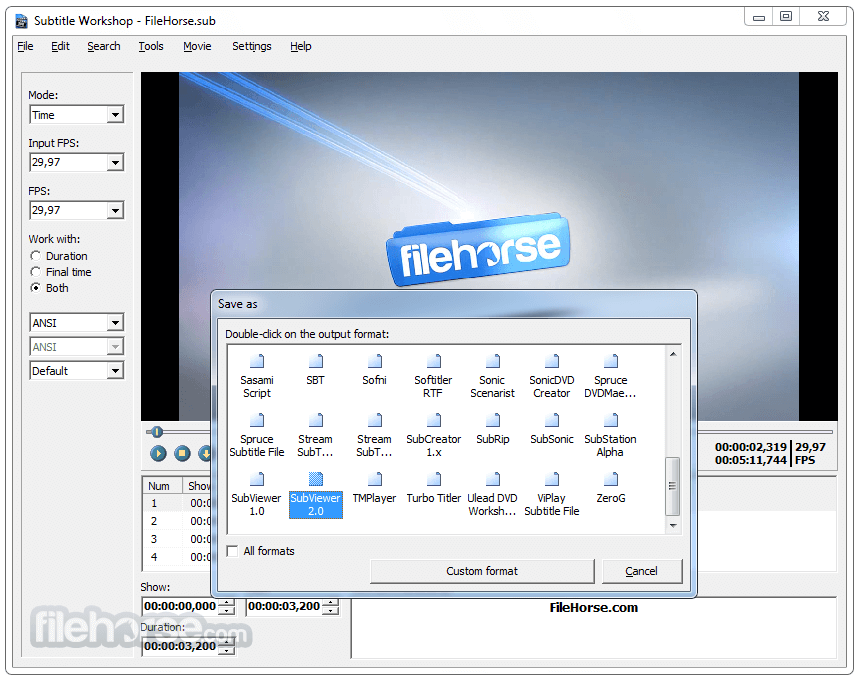Select the SubViewer 1.0 format icon

(257, 479)
